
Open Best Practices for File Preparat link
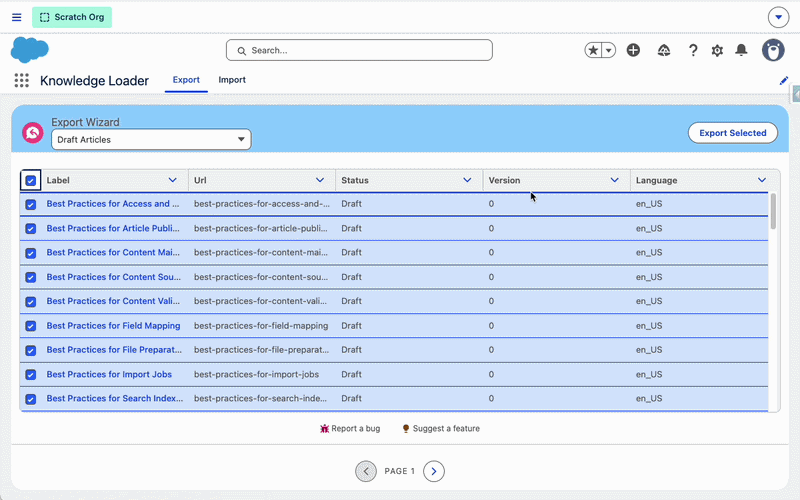(x=114, y=349)
